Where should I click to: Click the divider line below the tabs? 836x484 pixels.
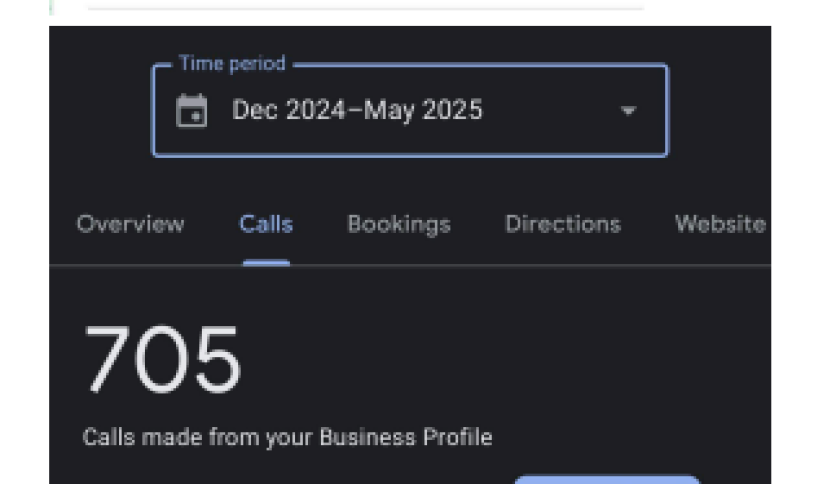410,265
